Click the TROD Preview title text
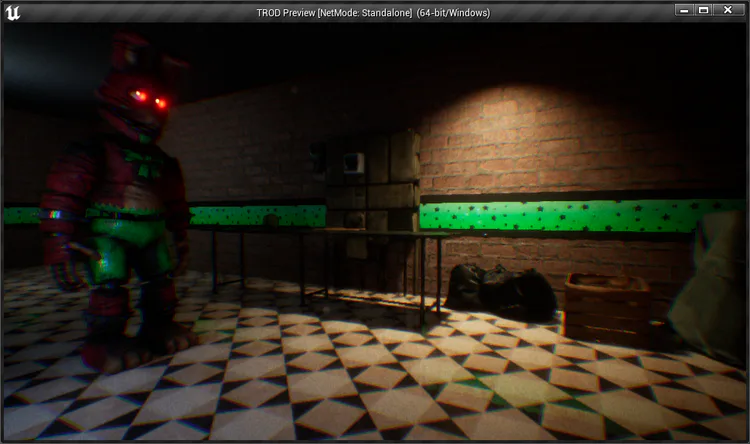750x444 pixels. click(x=373, y=13)
